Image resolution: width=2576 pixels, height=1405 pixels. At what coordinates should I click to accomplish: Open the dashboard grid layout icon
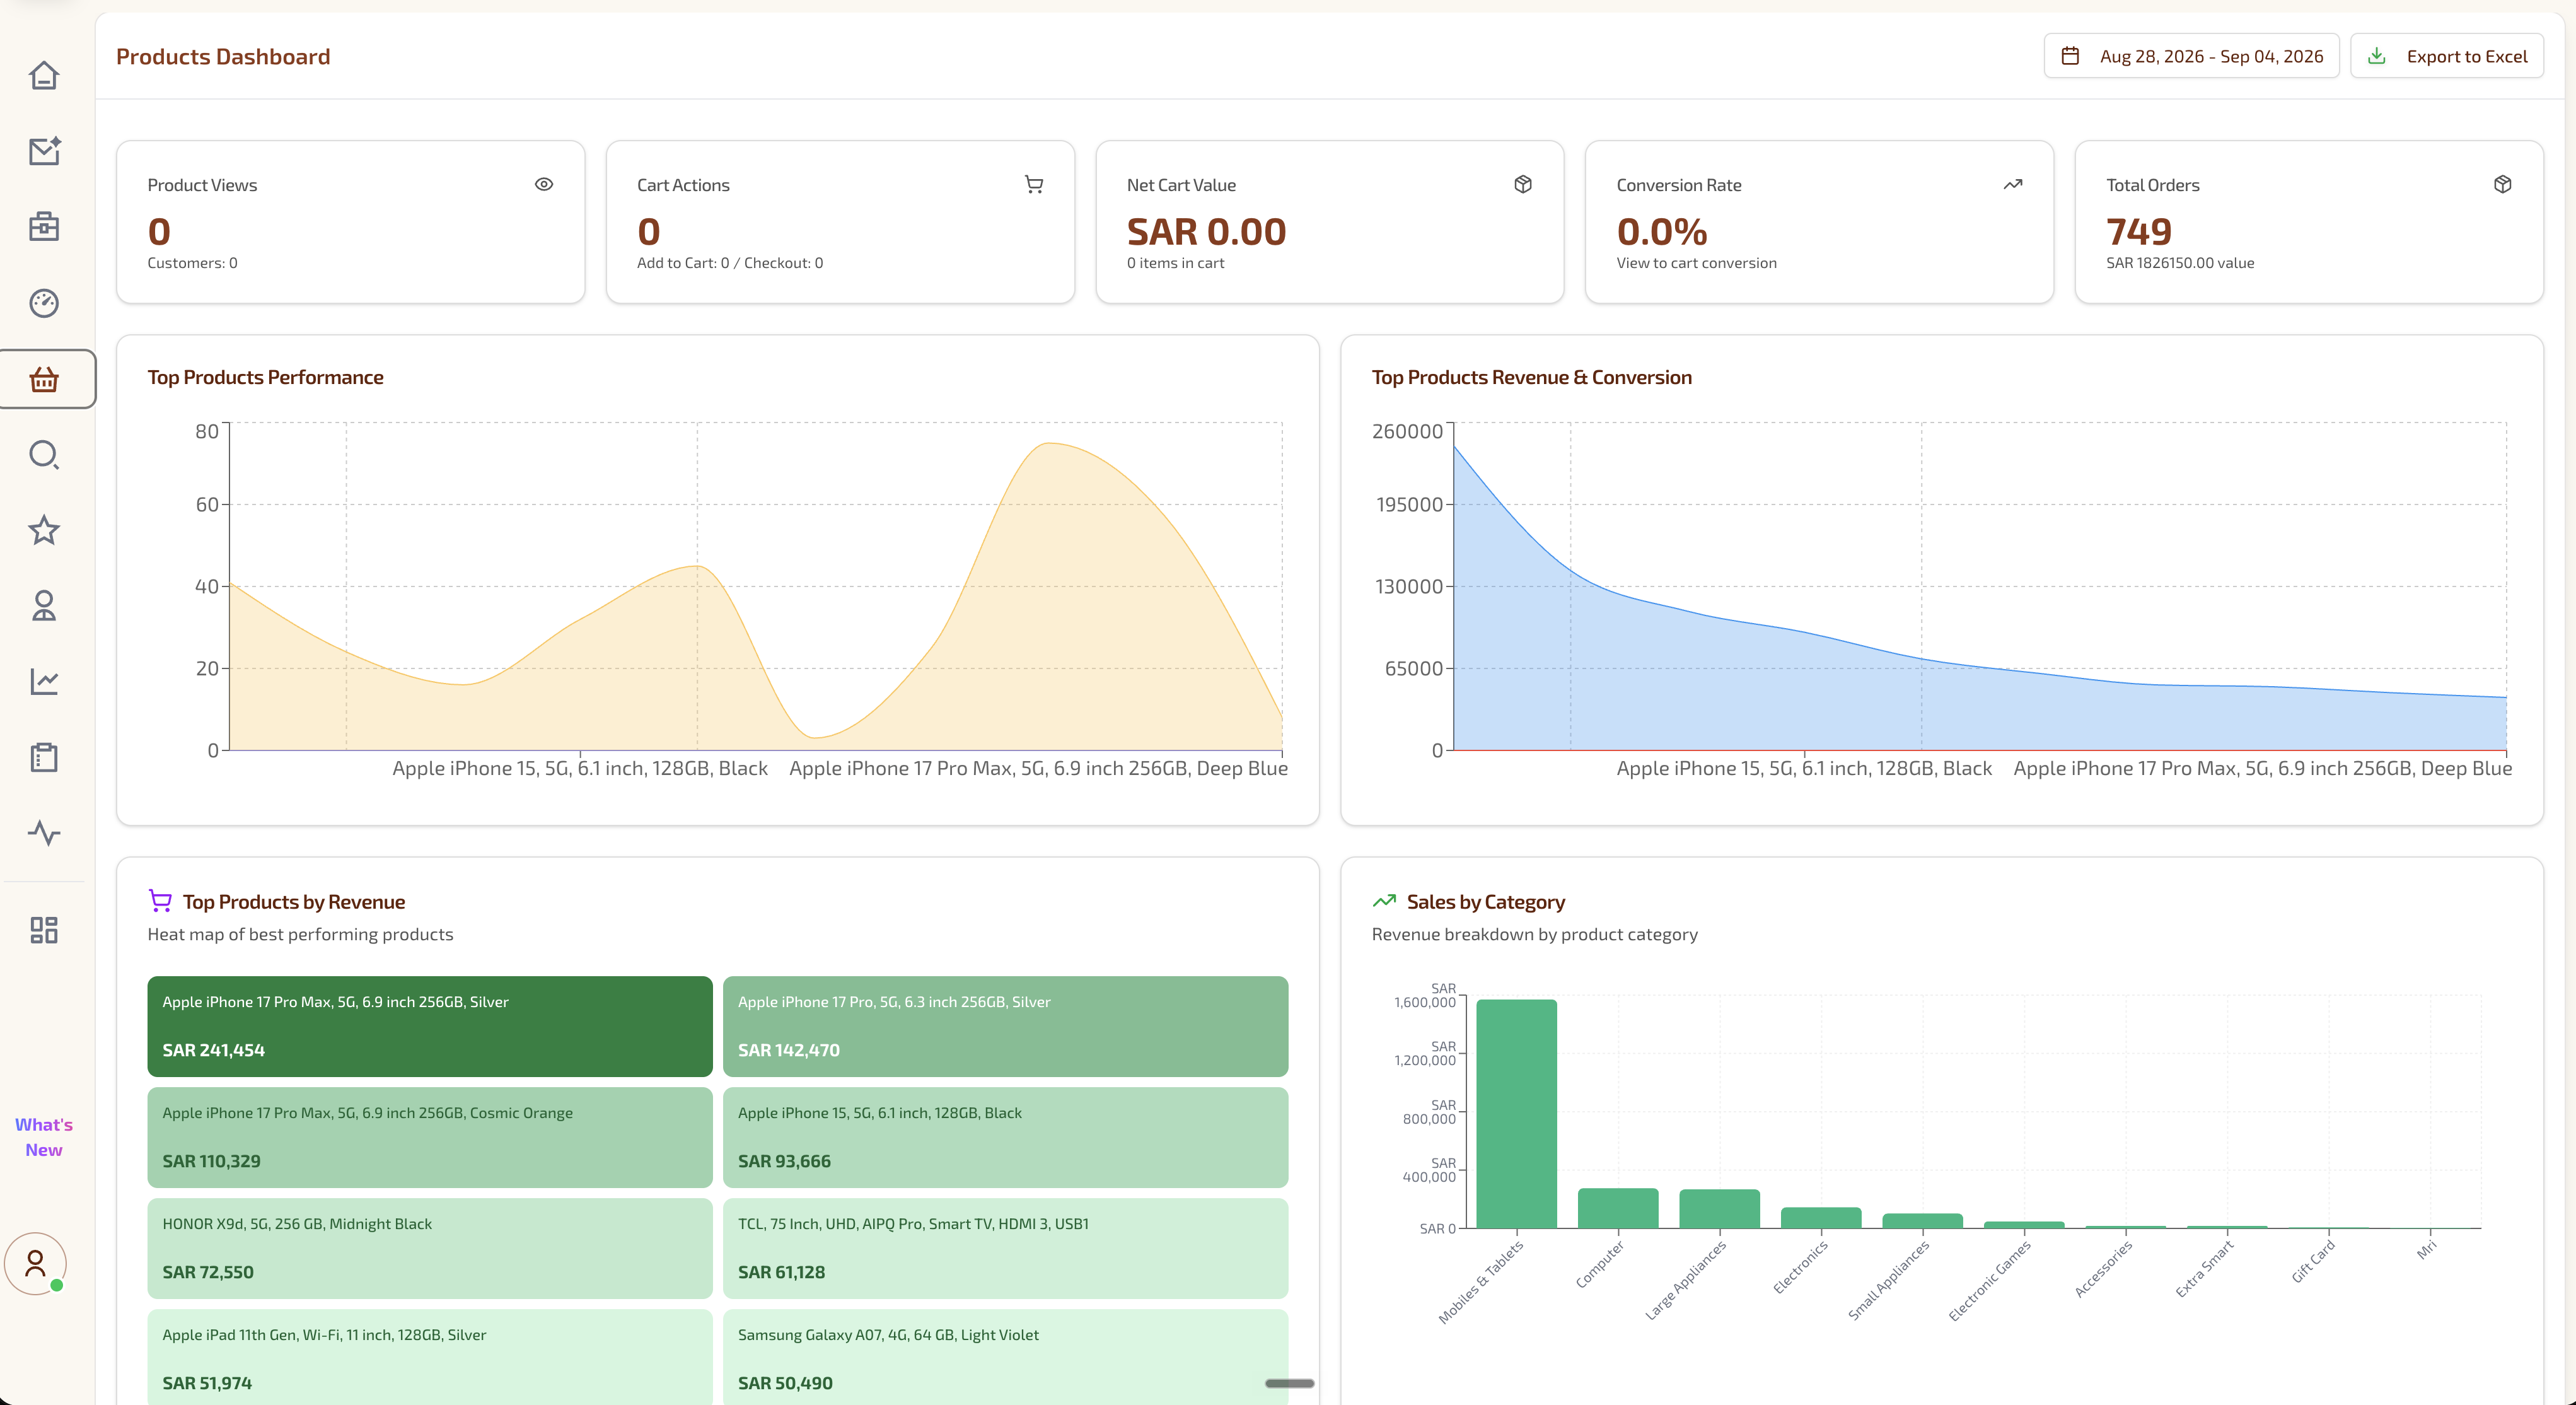coord(44,931)
